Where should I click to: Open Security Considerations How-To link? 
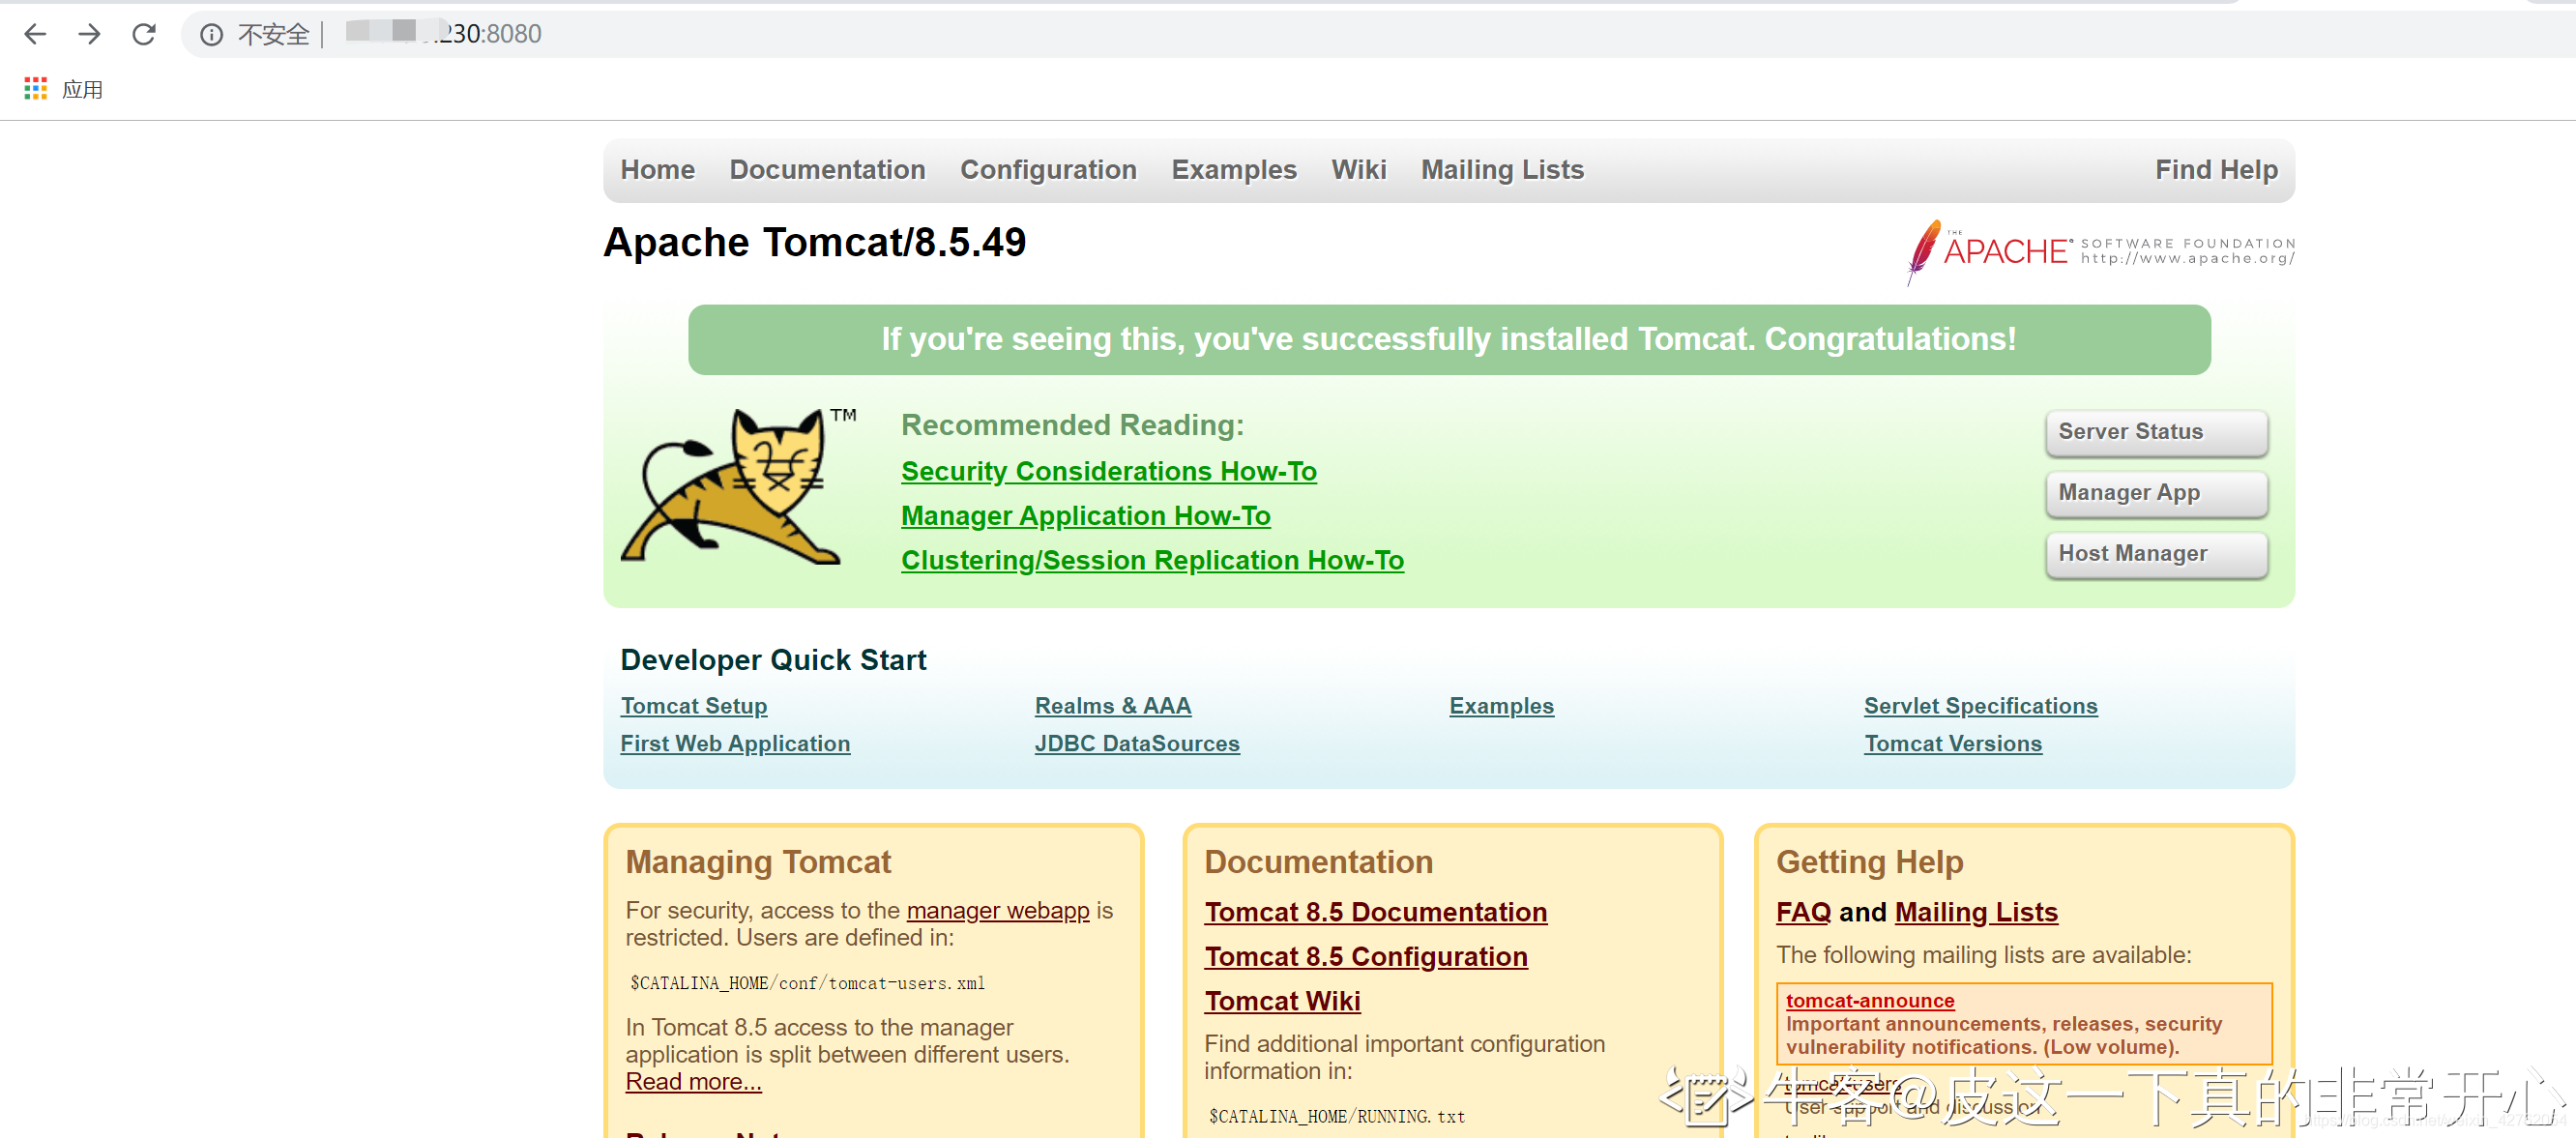pos(1108,471)
